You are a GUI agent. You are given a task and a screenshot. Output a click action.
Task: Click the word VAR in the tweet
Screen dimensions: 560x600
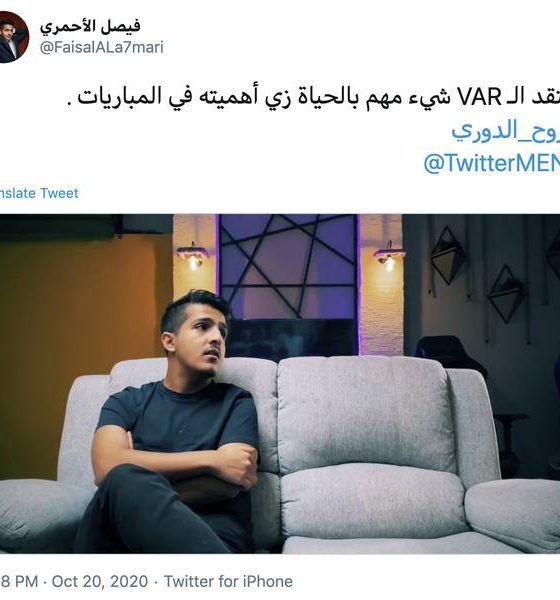[480, 97]
